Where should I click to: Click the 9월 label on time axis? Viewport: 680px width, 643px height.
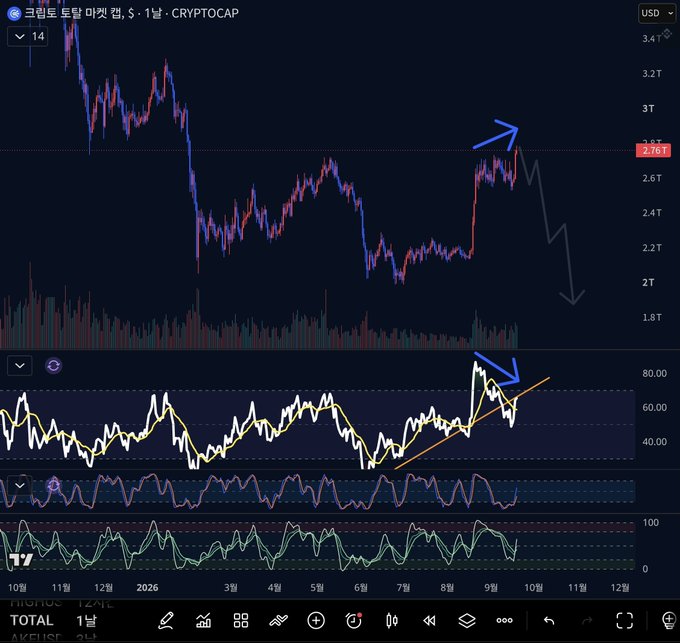(x=490, y=588)
